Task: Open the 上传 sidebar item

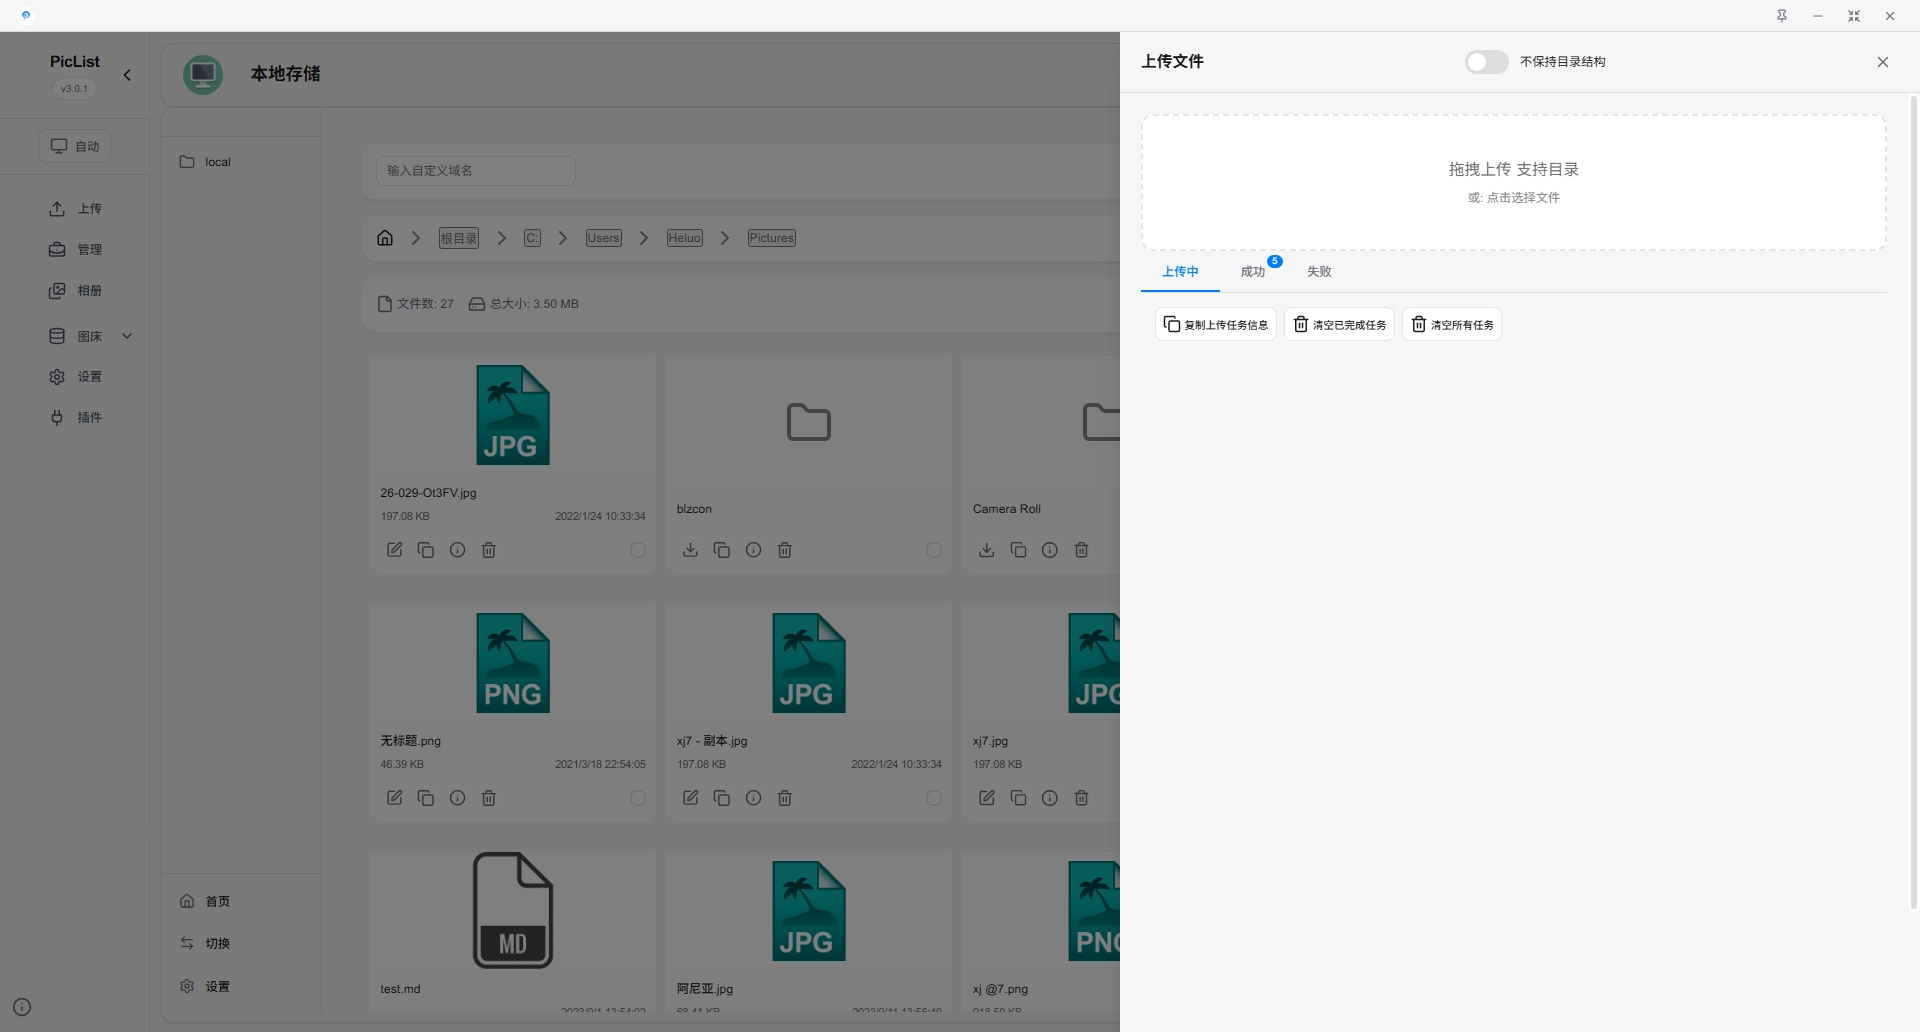Action: pyautogui.click(x=75, y=209)
